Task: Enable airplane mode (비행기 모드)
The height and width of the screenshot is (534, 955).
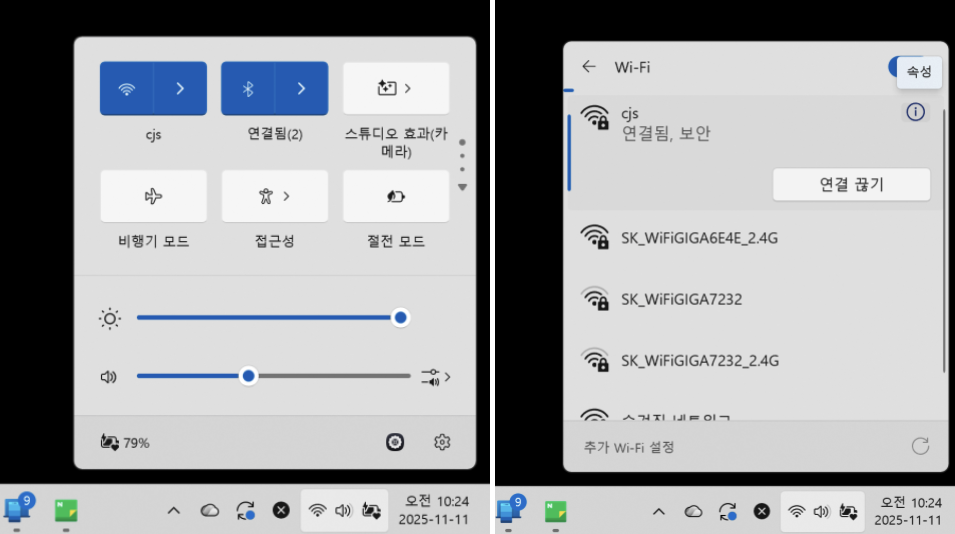Action: coord(153,196)
